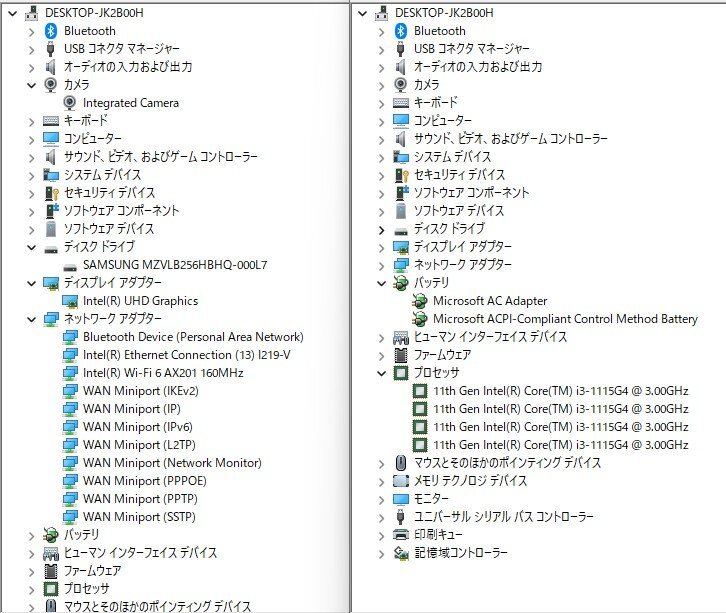Click the Microsoft ACPI-Compliant Control Method Battery icon
The height and width of the screenshot is (613, 726).
(419, 319)
